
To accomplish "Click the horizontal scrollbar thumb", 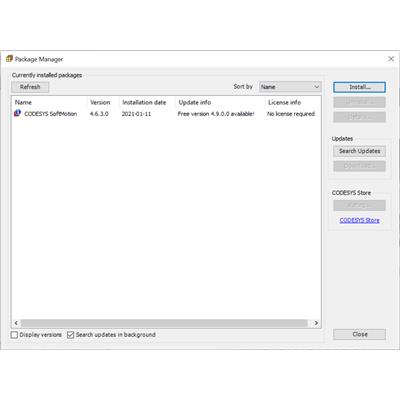I will [x=164, y=323].
